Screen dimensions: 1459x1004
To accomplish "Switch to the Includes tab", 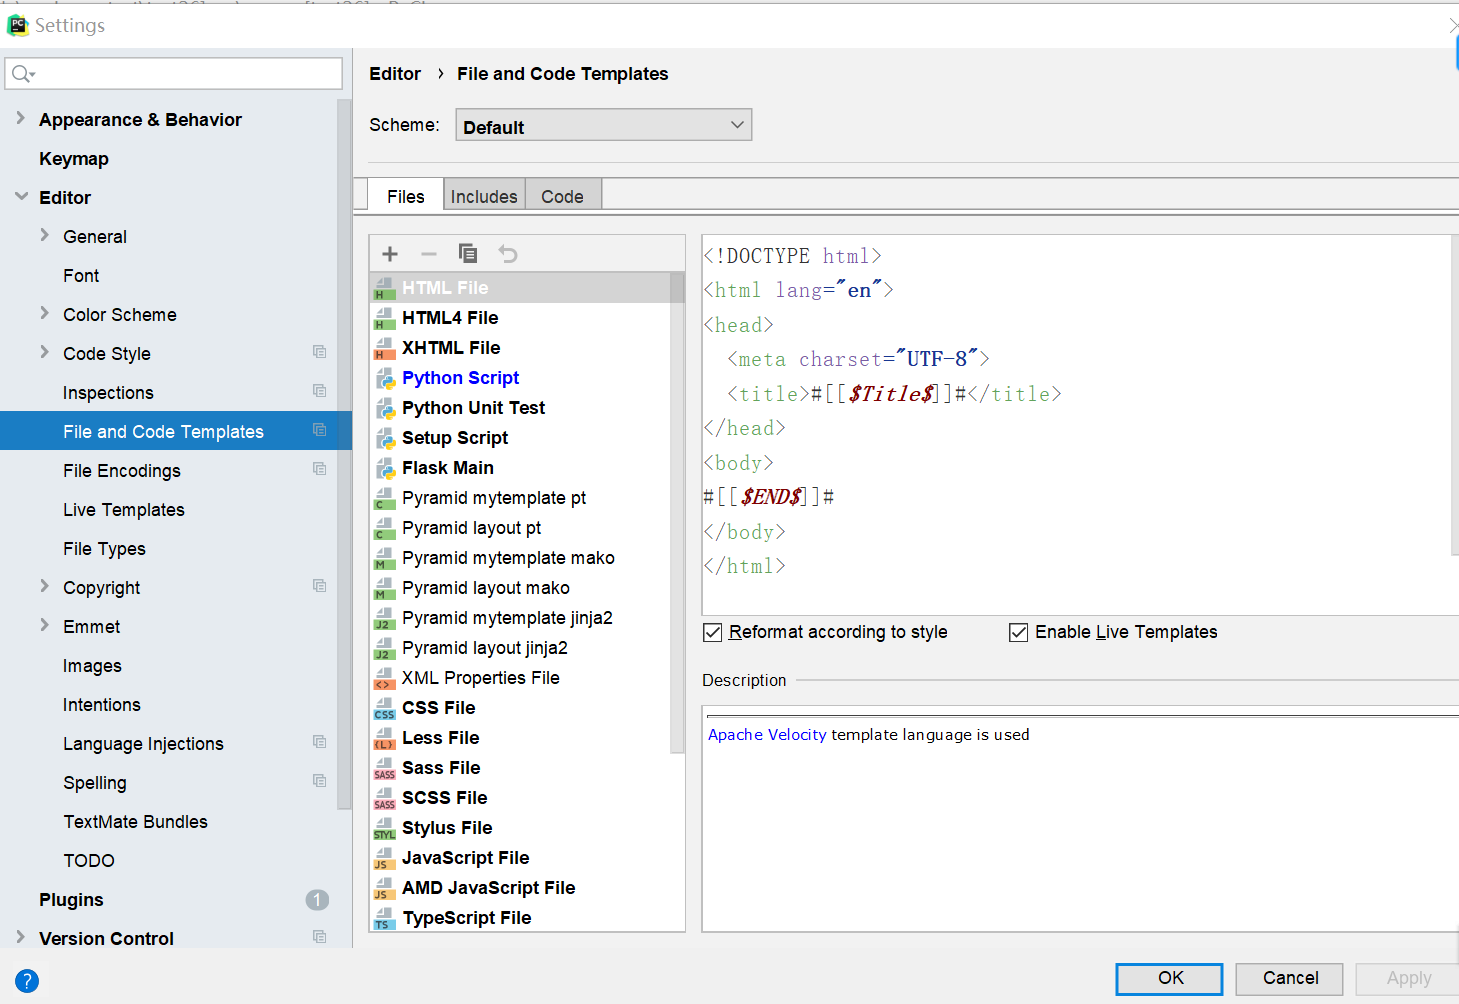I will pyautogui.click(x=484, y=196).
